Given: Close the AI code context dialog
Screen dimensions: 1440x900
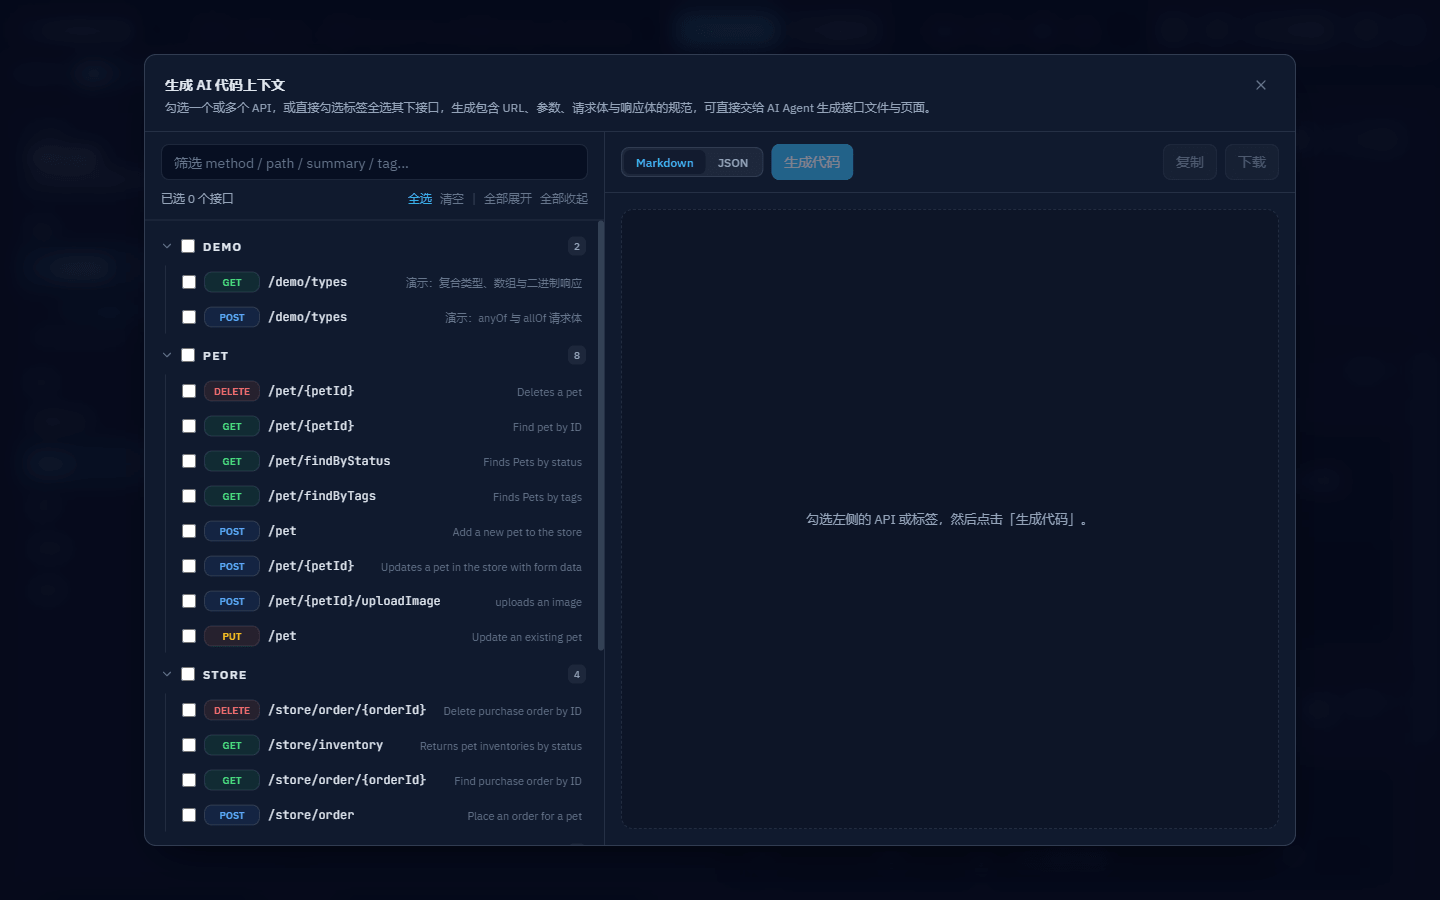Looking at the screenshot, I should coord(1261,85).
